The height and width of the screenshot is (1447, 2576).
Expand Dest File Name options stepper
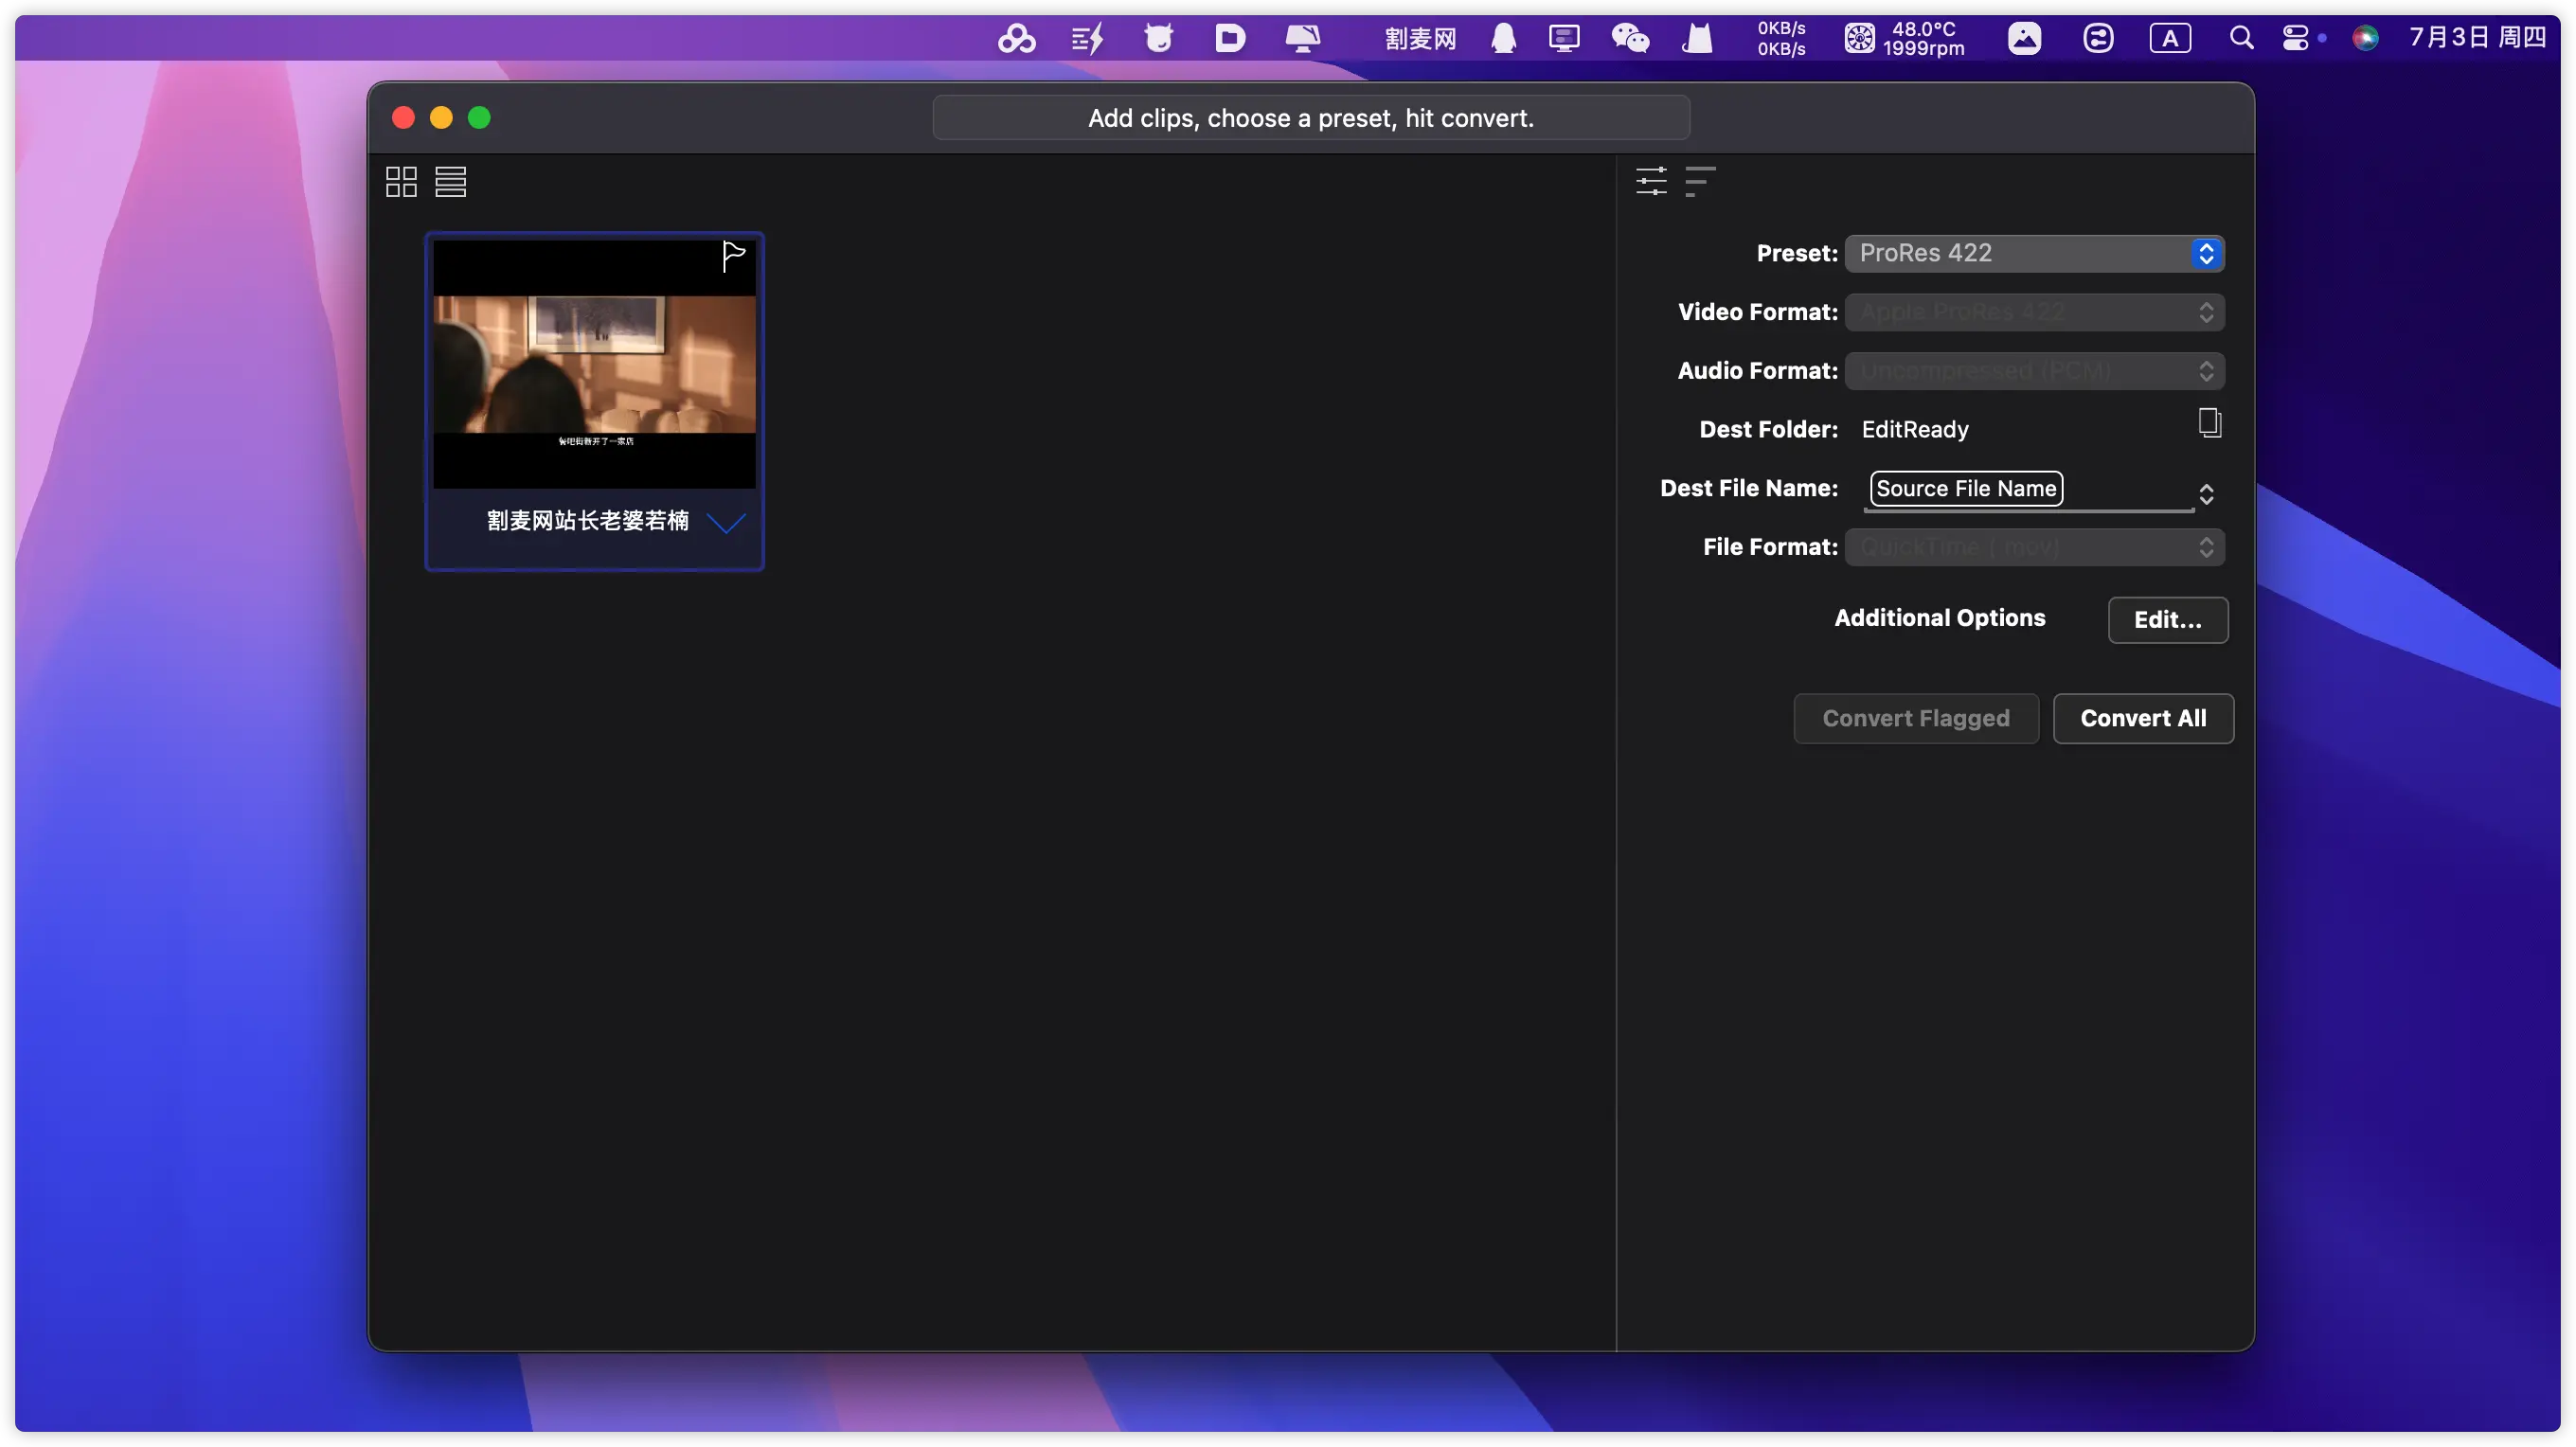[x=2206, y=494]
